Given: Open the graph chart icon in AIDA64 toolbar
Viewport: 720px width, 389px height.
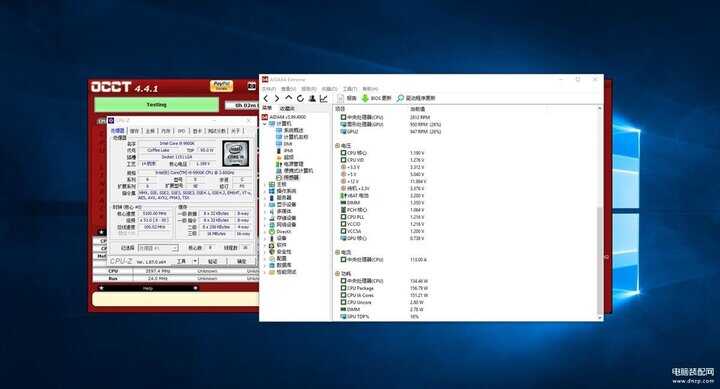Looking at the screenshot, I should (324, 98).
